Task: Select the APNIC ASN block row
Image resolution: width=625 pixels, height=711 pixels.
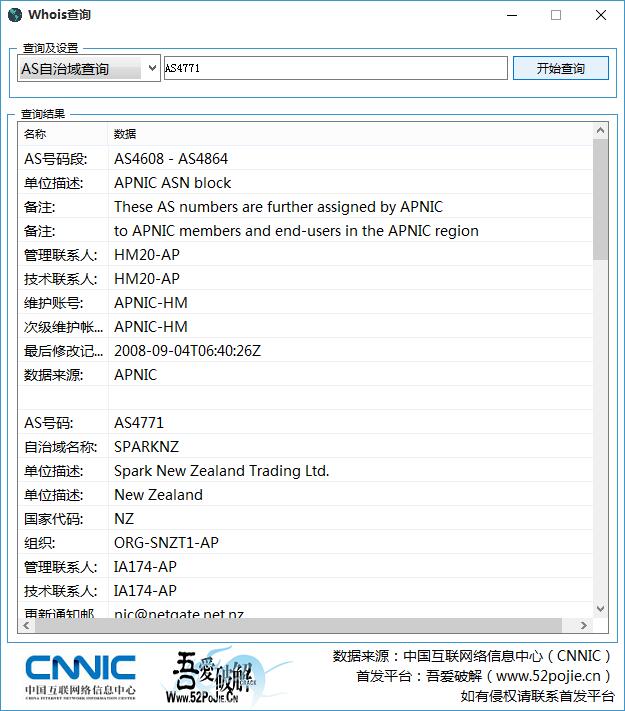Action: (x=305, y=182)
